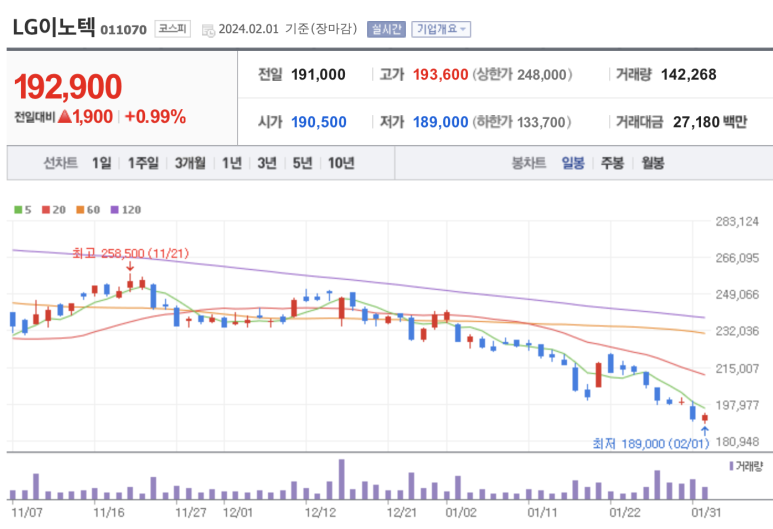Click the low price 189,000 value
The height and width of the screenshot is (529, 773).
[x=440, y=122]
